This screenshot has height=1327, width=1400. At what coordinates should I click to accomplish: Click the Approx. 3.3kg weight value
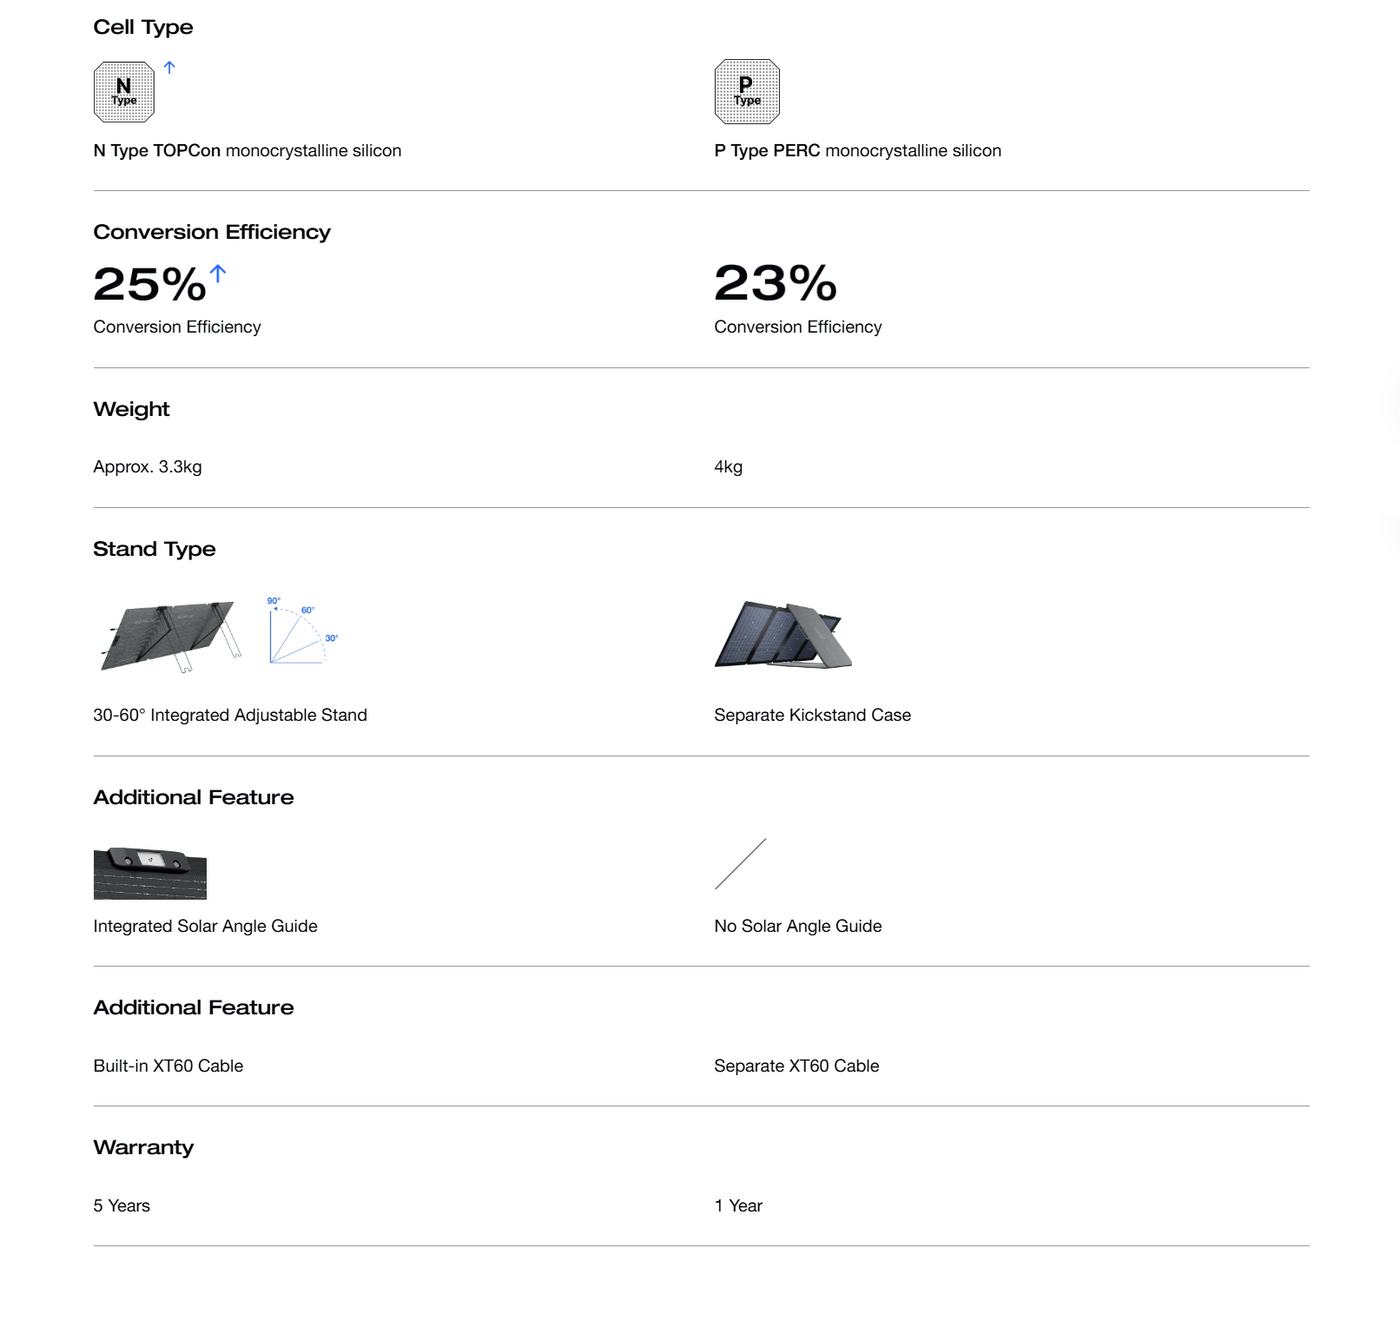point(147,467)
